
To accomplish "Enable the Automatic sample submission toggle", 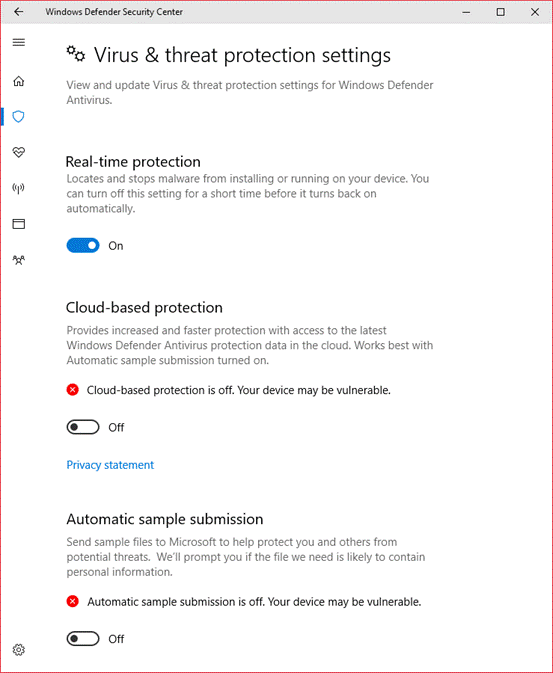I will 83,639.
